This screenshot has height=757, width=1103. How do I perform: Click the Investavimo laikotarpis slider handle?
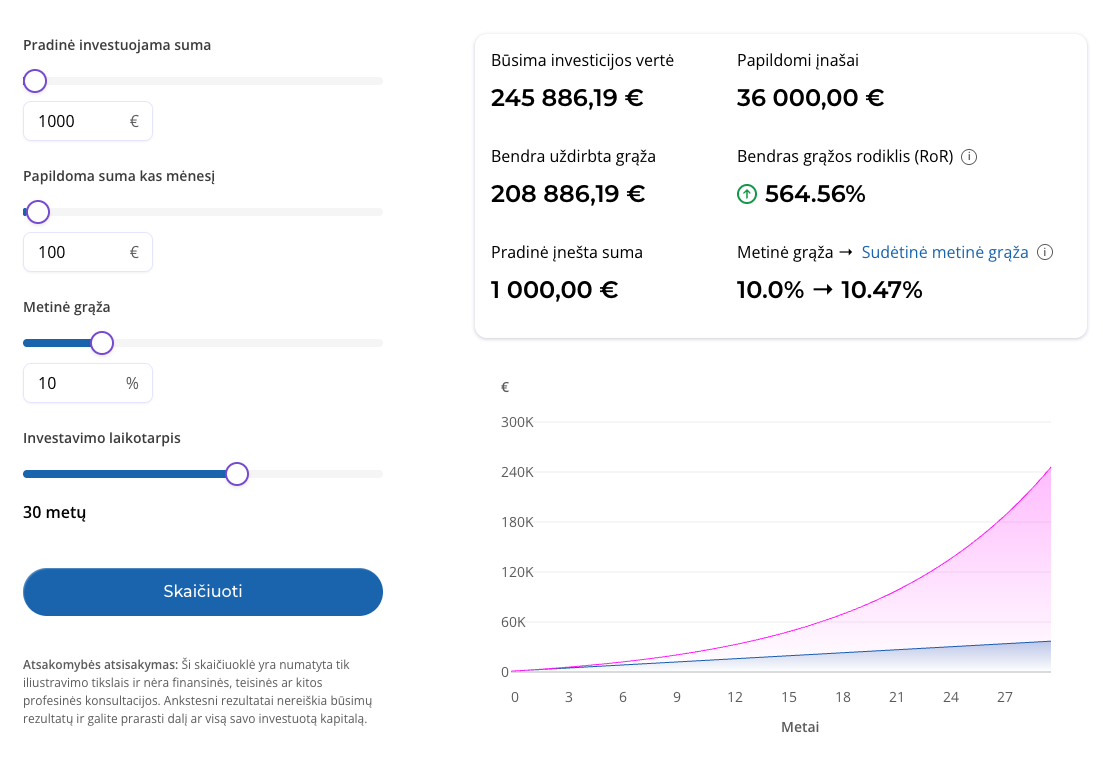coord(237,474)
